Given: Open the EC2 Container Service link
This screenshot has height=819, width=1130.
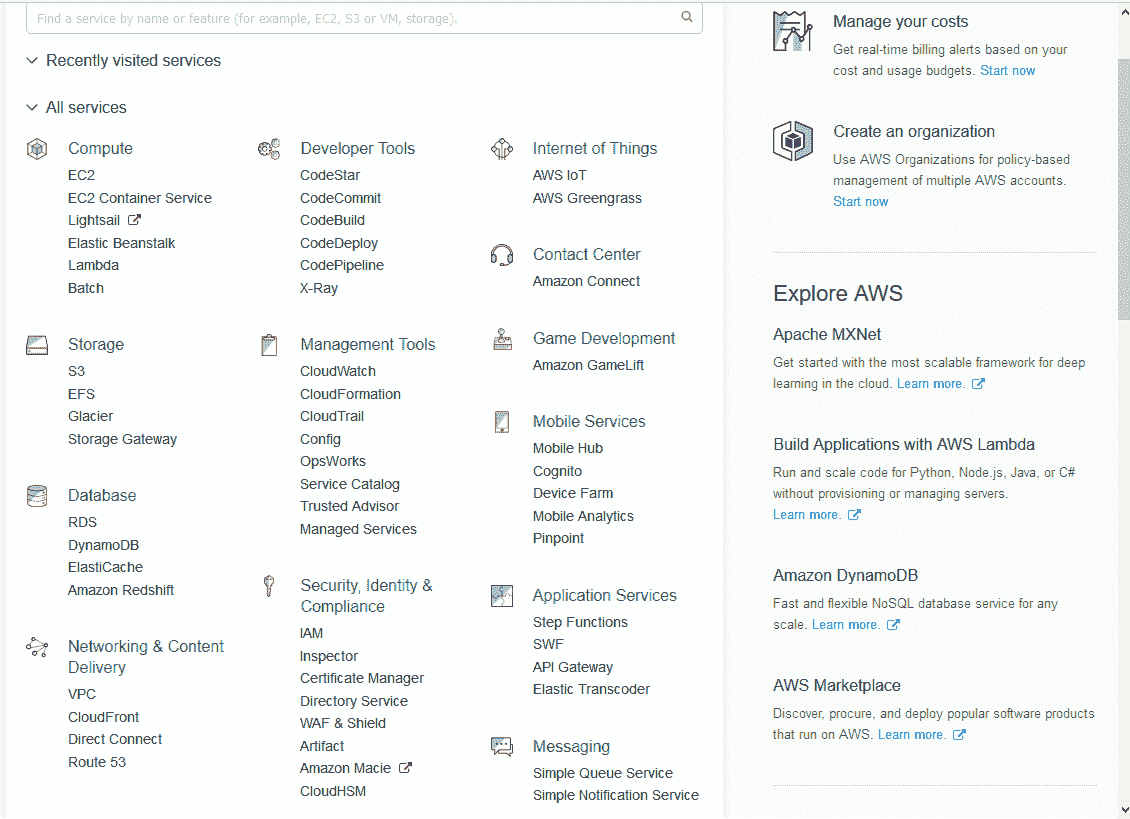Looking at the screenshot, I should pos(140,198).
